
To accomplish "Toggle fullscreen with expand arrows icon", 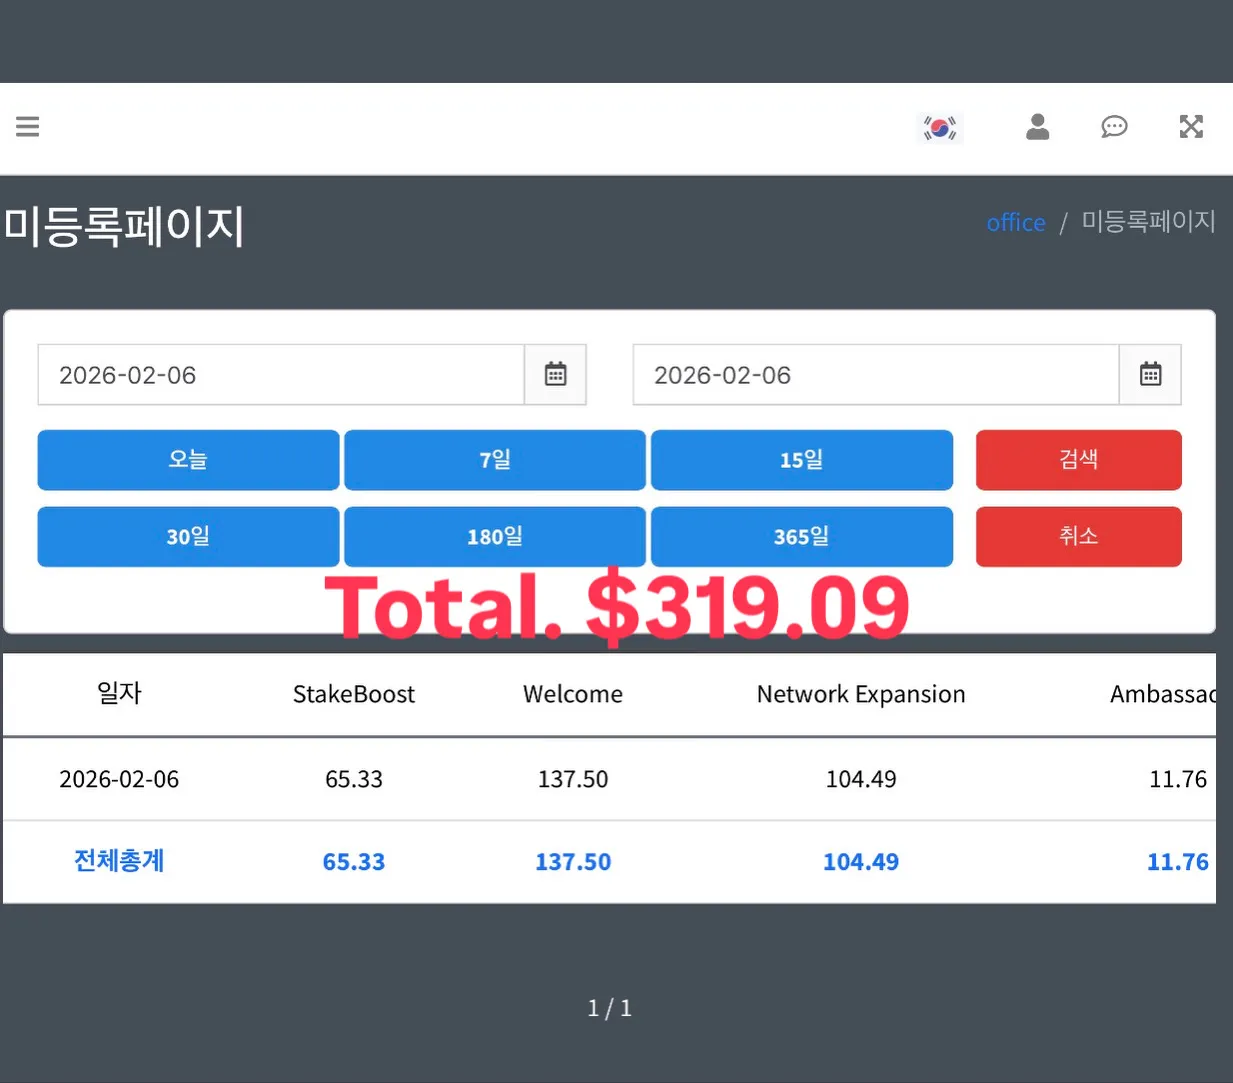I will point(1191,126).
